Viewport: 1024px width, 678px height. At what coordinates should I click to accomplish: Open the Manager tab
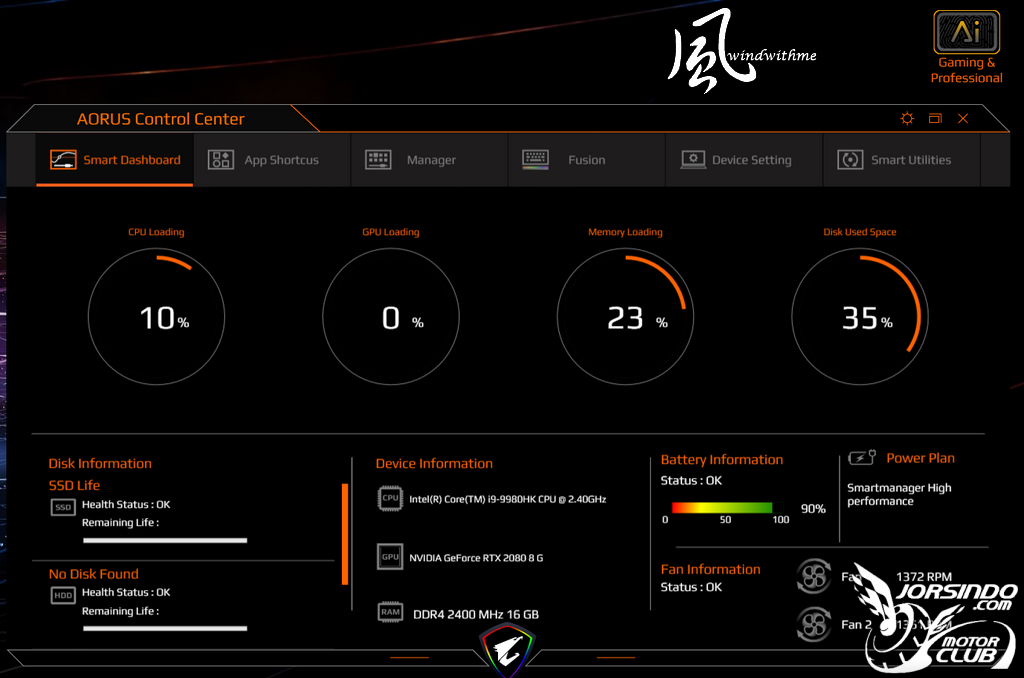point(430,160)
